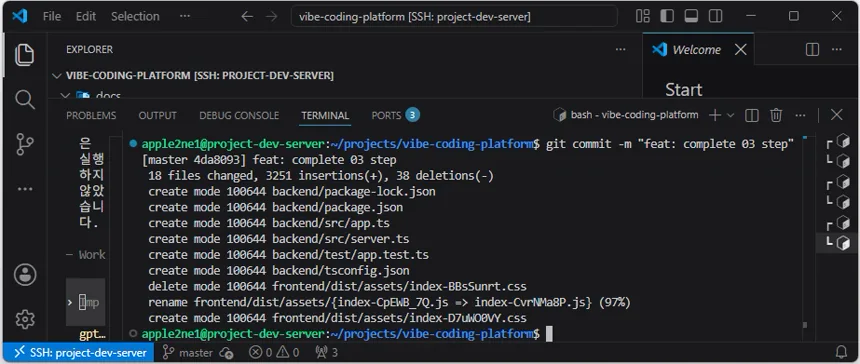Switch to the OUTPUT tab

[x=157, y=116]
